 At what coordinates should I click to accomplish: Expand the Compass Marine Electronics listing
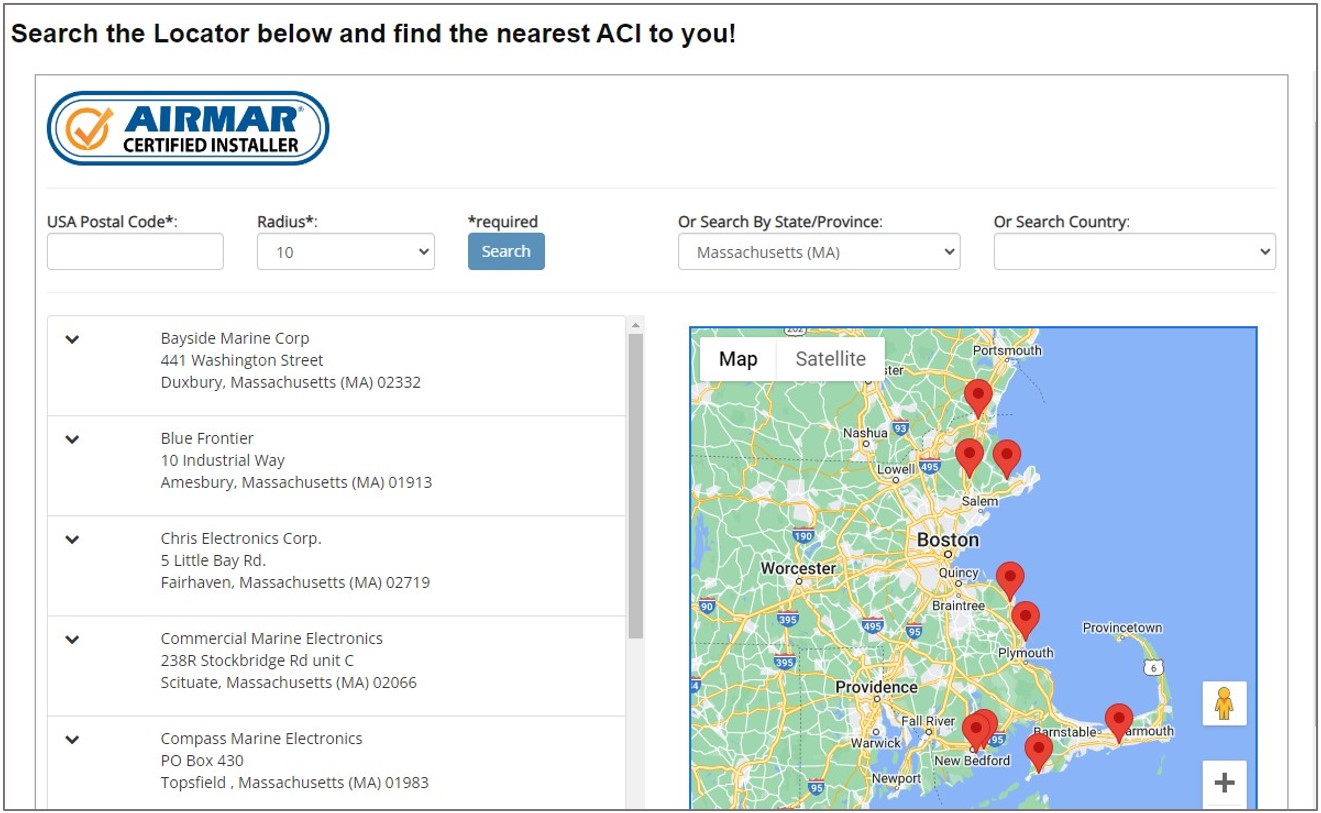(x=71, y=740)
